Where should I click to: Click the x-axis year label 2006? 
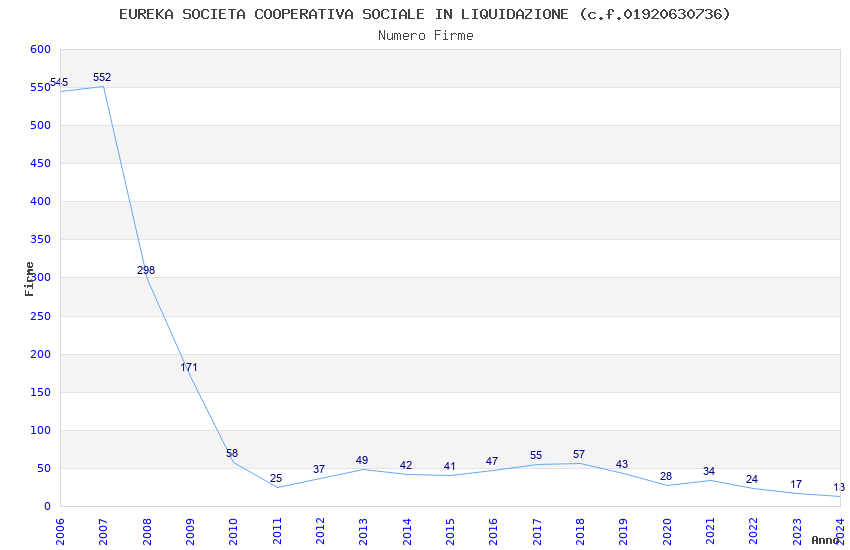click(x=60, y=531)
